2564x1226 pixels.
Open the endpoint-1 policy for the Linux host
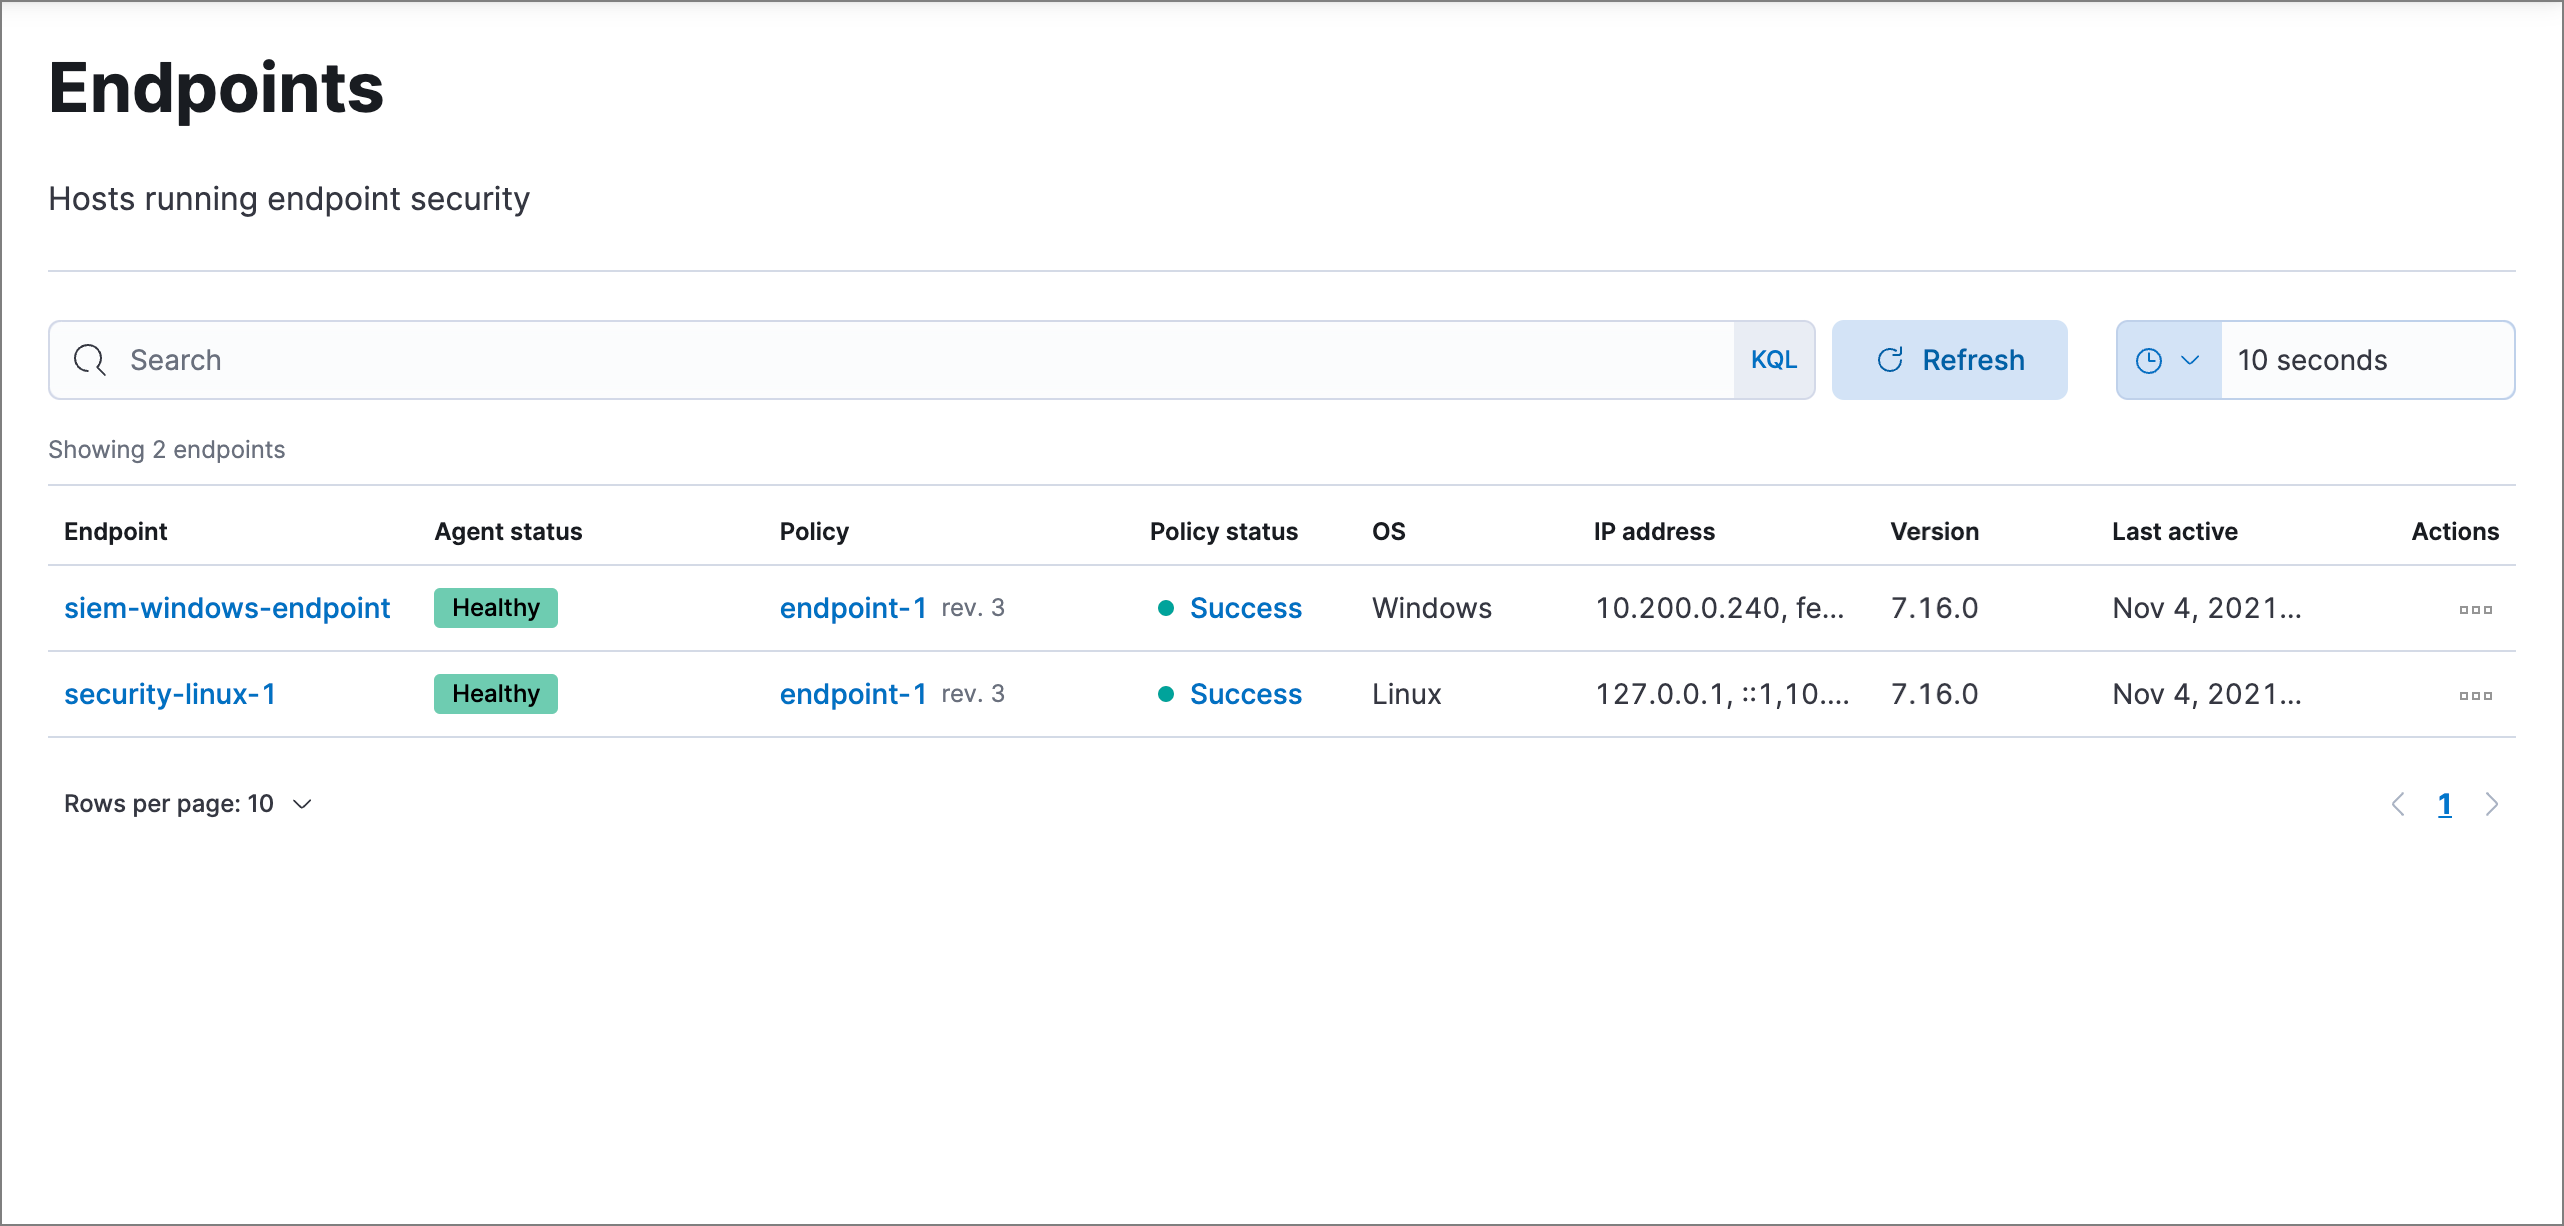click(852, 693)
